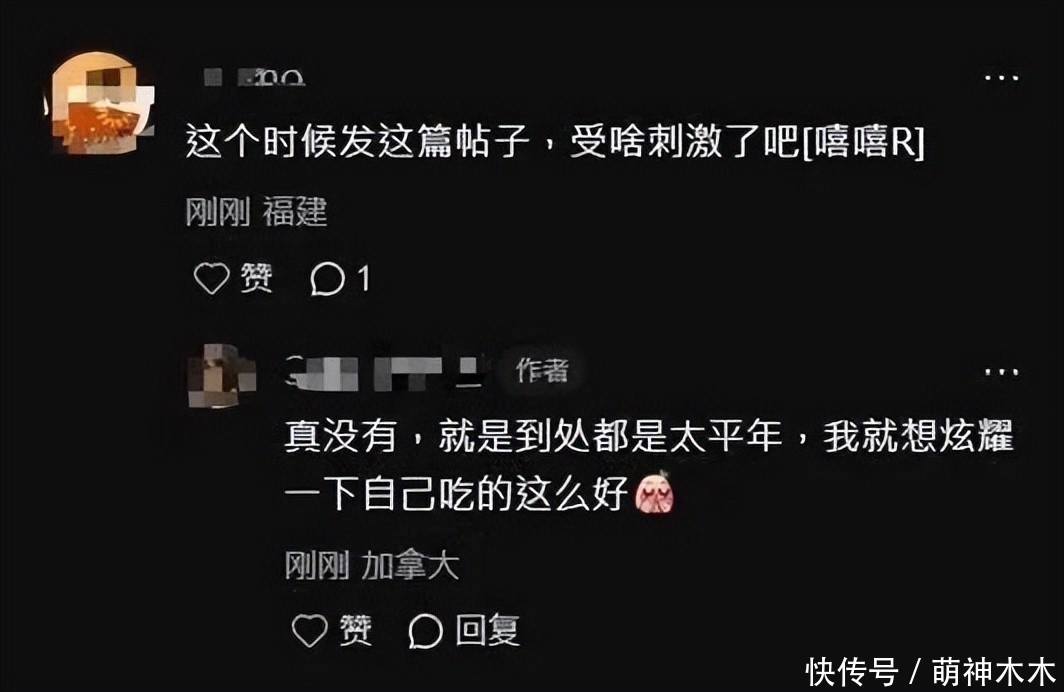Tap the 刚刚 加拿大 timestamp label

pyautogui.click(x=371, y=565)
